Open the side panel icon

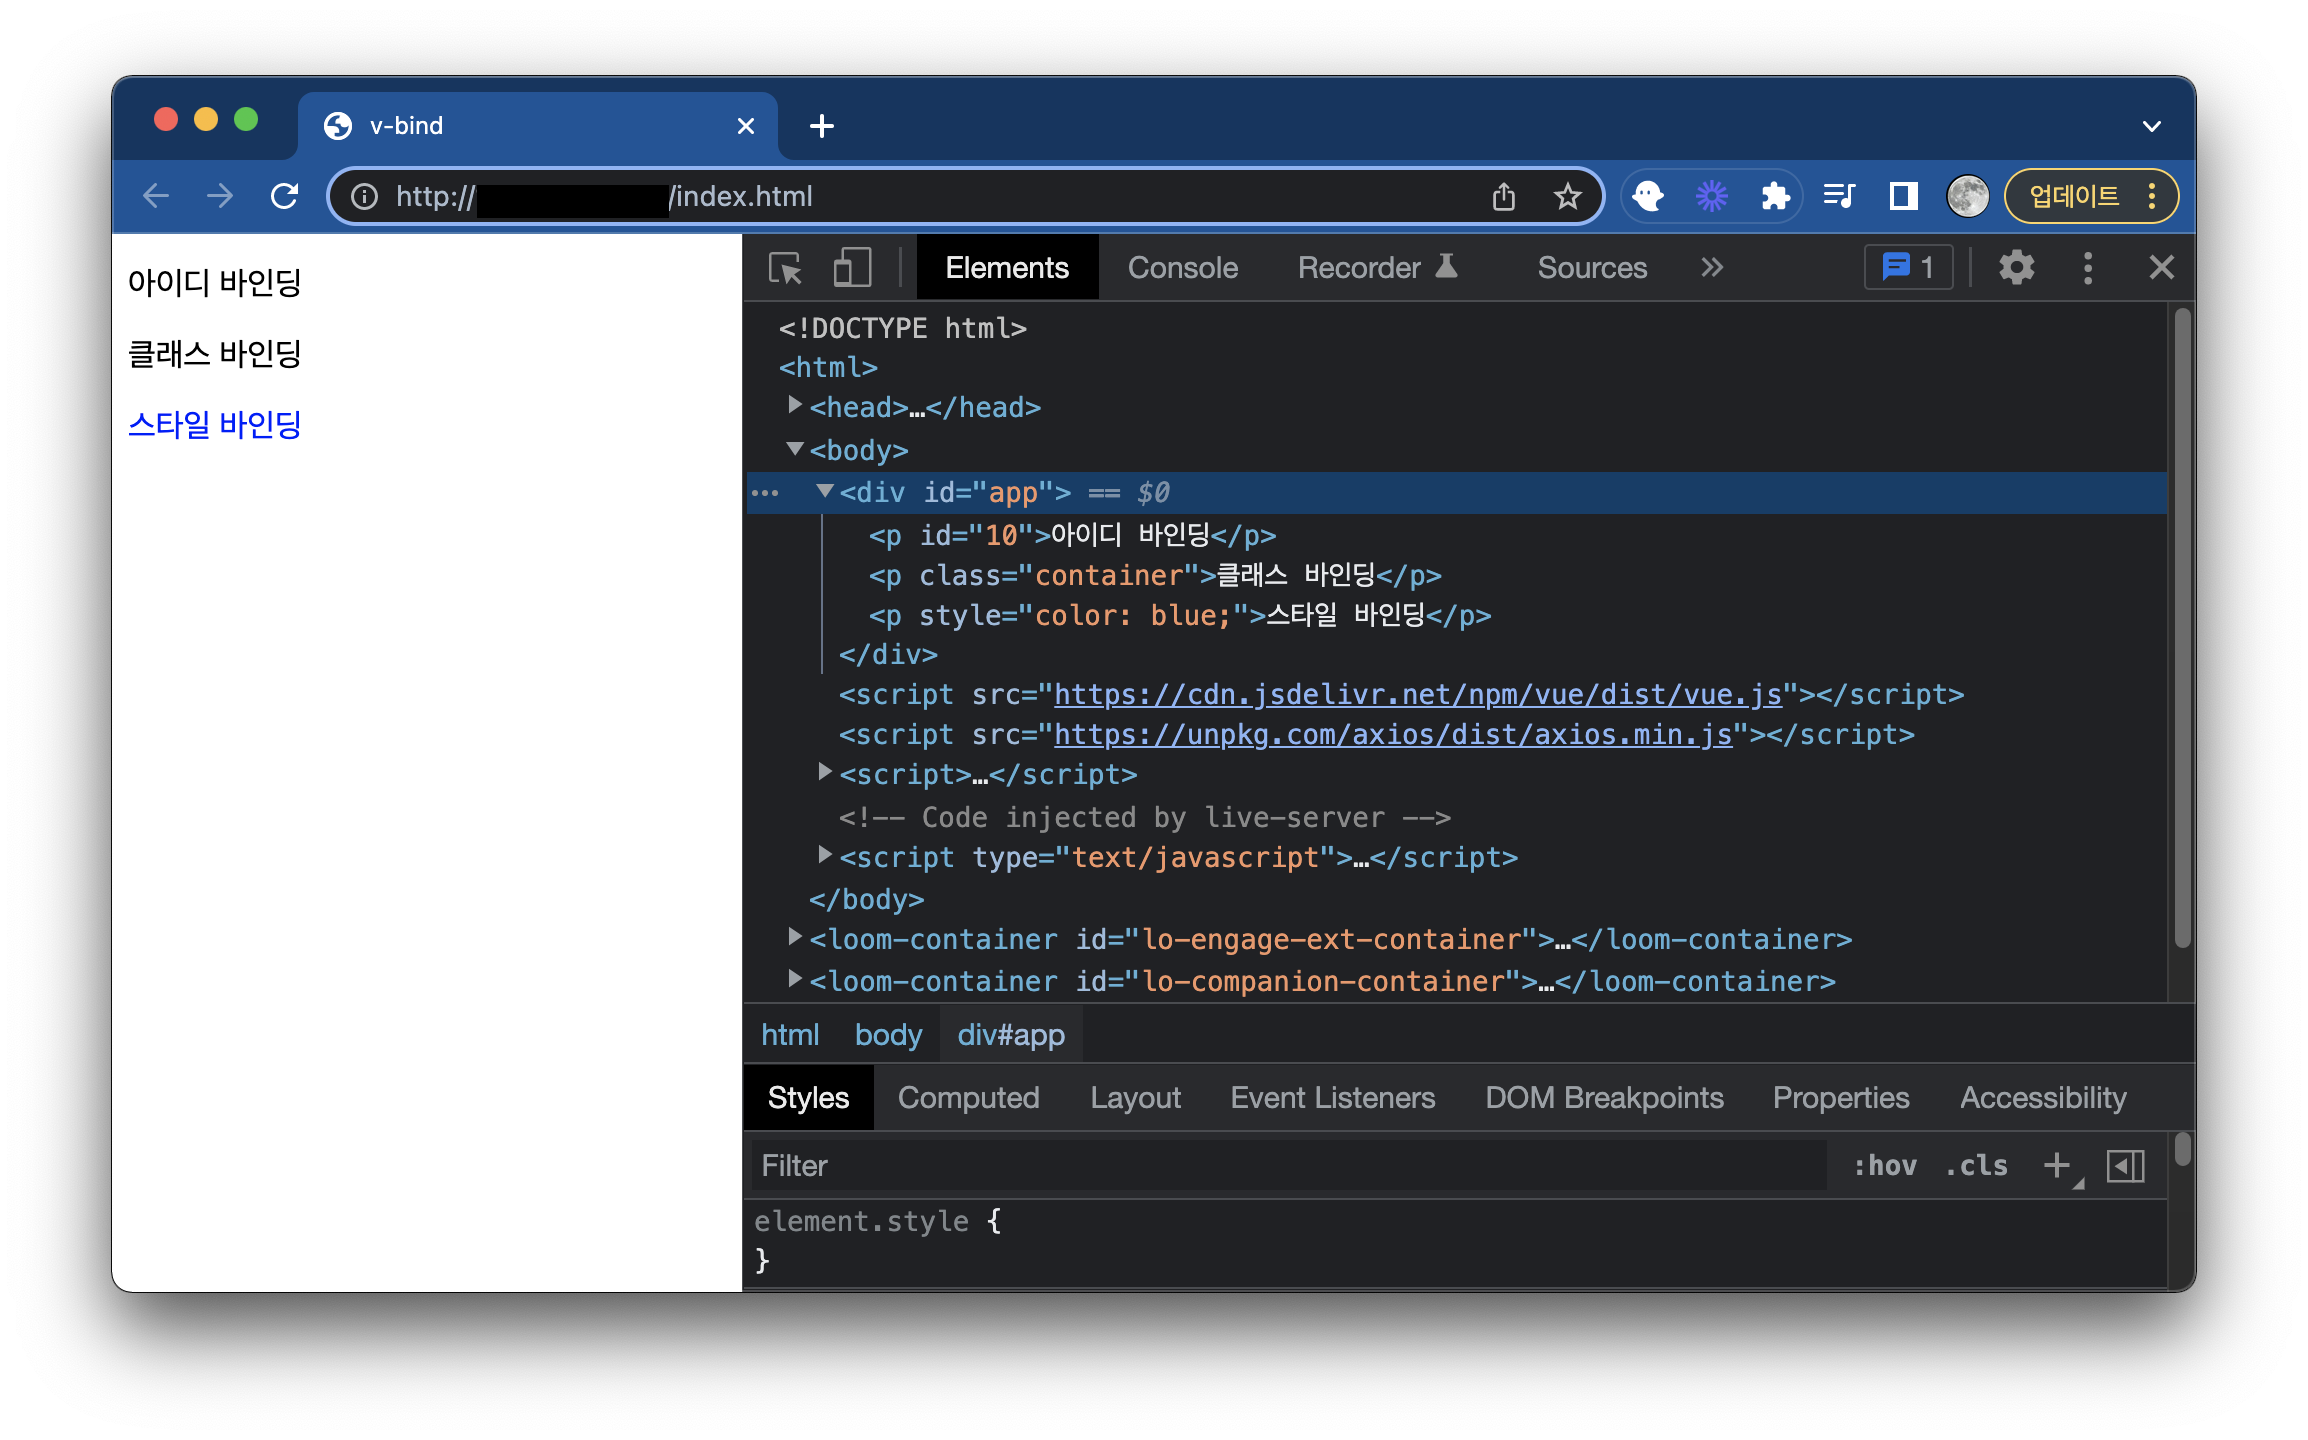tap(1903, 196)
